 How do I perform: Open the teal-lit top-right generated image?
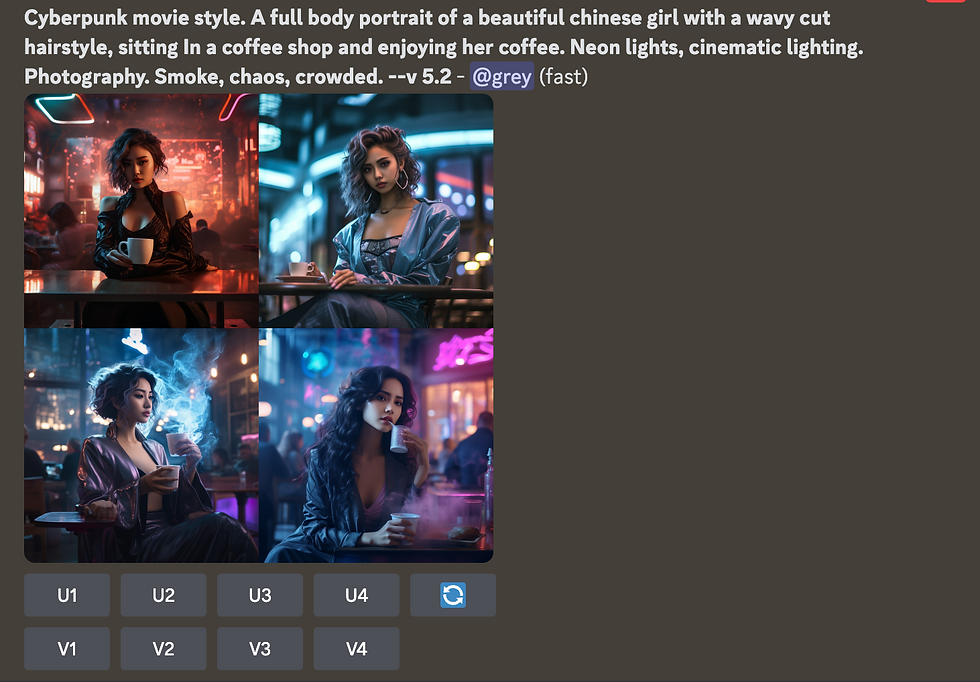[x=376, y=211]
